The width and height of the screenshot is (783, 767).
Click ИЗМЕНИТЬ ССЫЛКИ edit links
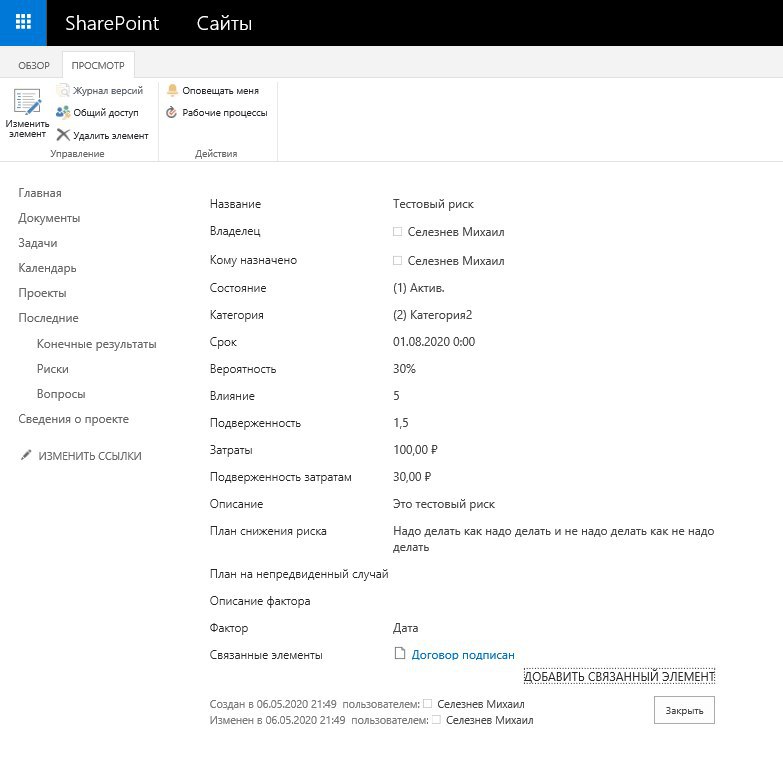point(90,456)
